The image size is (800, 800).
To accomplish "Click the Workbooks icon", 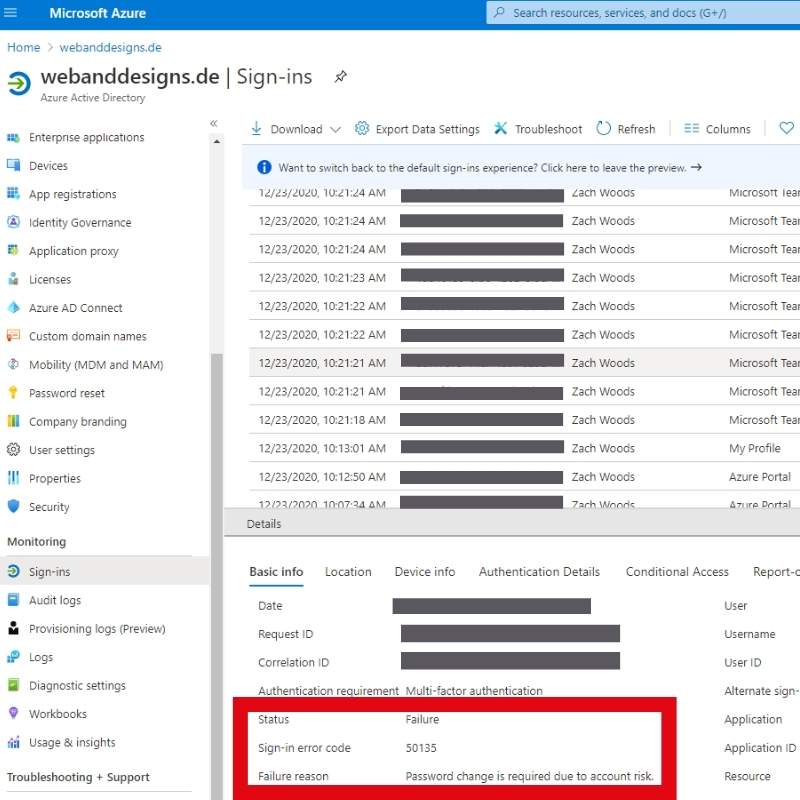I will point(13,714).
